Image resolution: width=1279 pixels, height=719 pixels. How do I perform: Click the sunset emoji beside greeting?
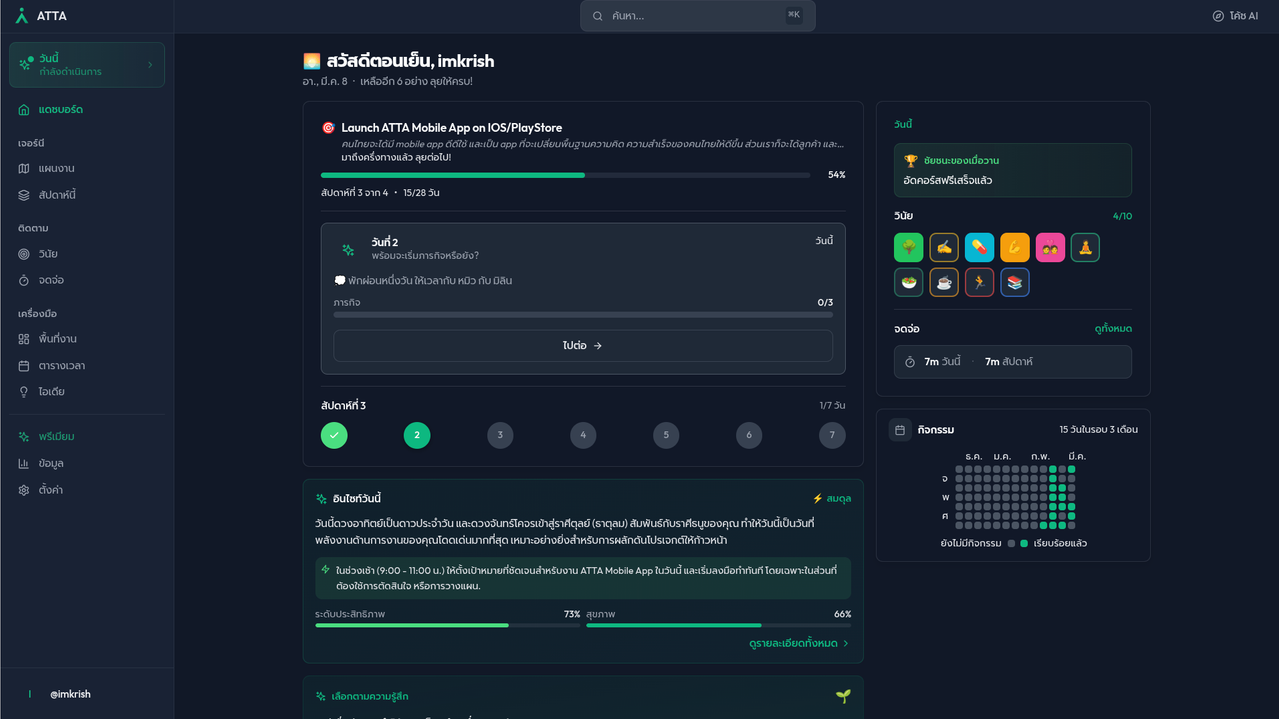point(312,61)
